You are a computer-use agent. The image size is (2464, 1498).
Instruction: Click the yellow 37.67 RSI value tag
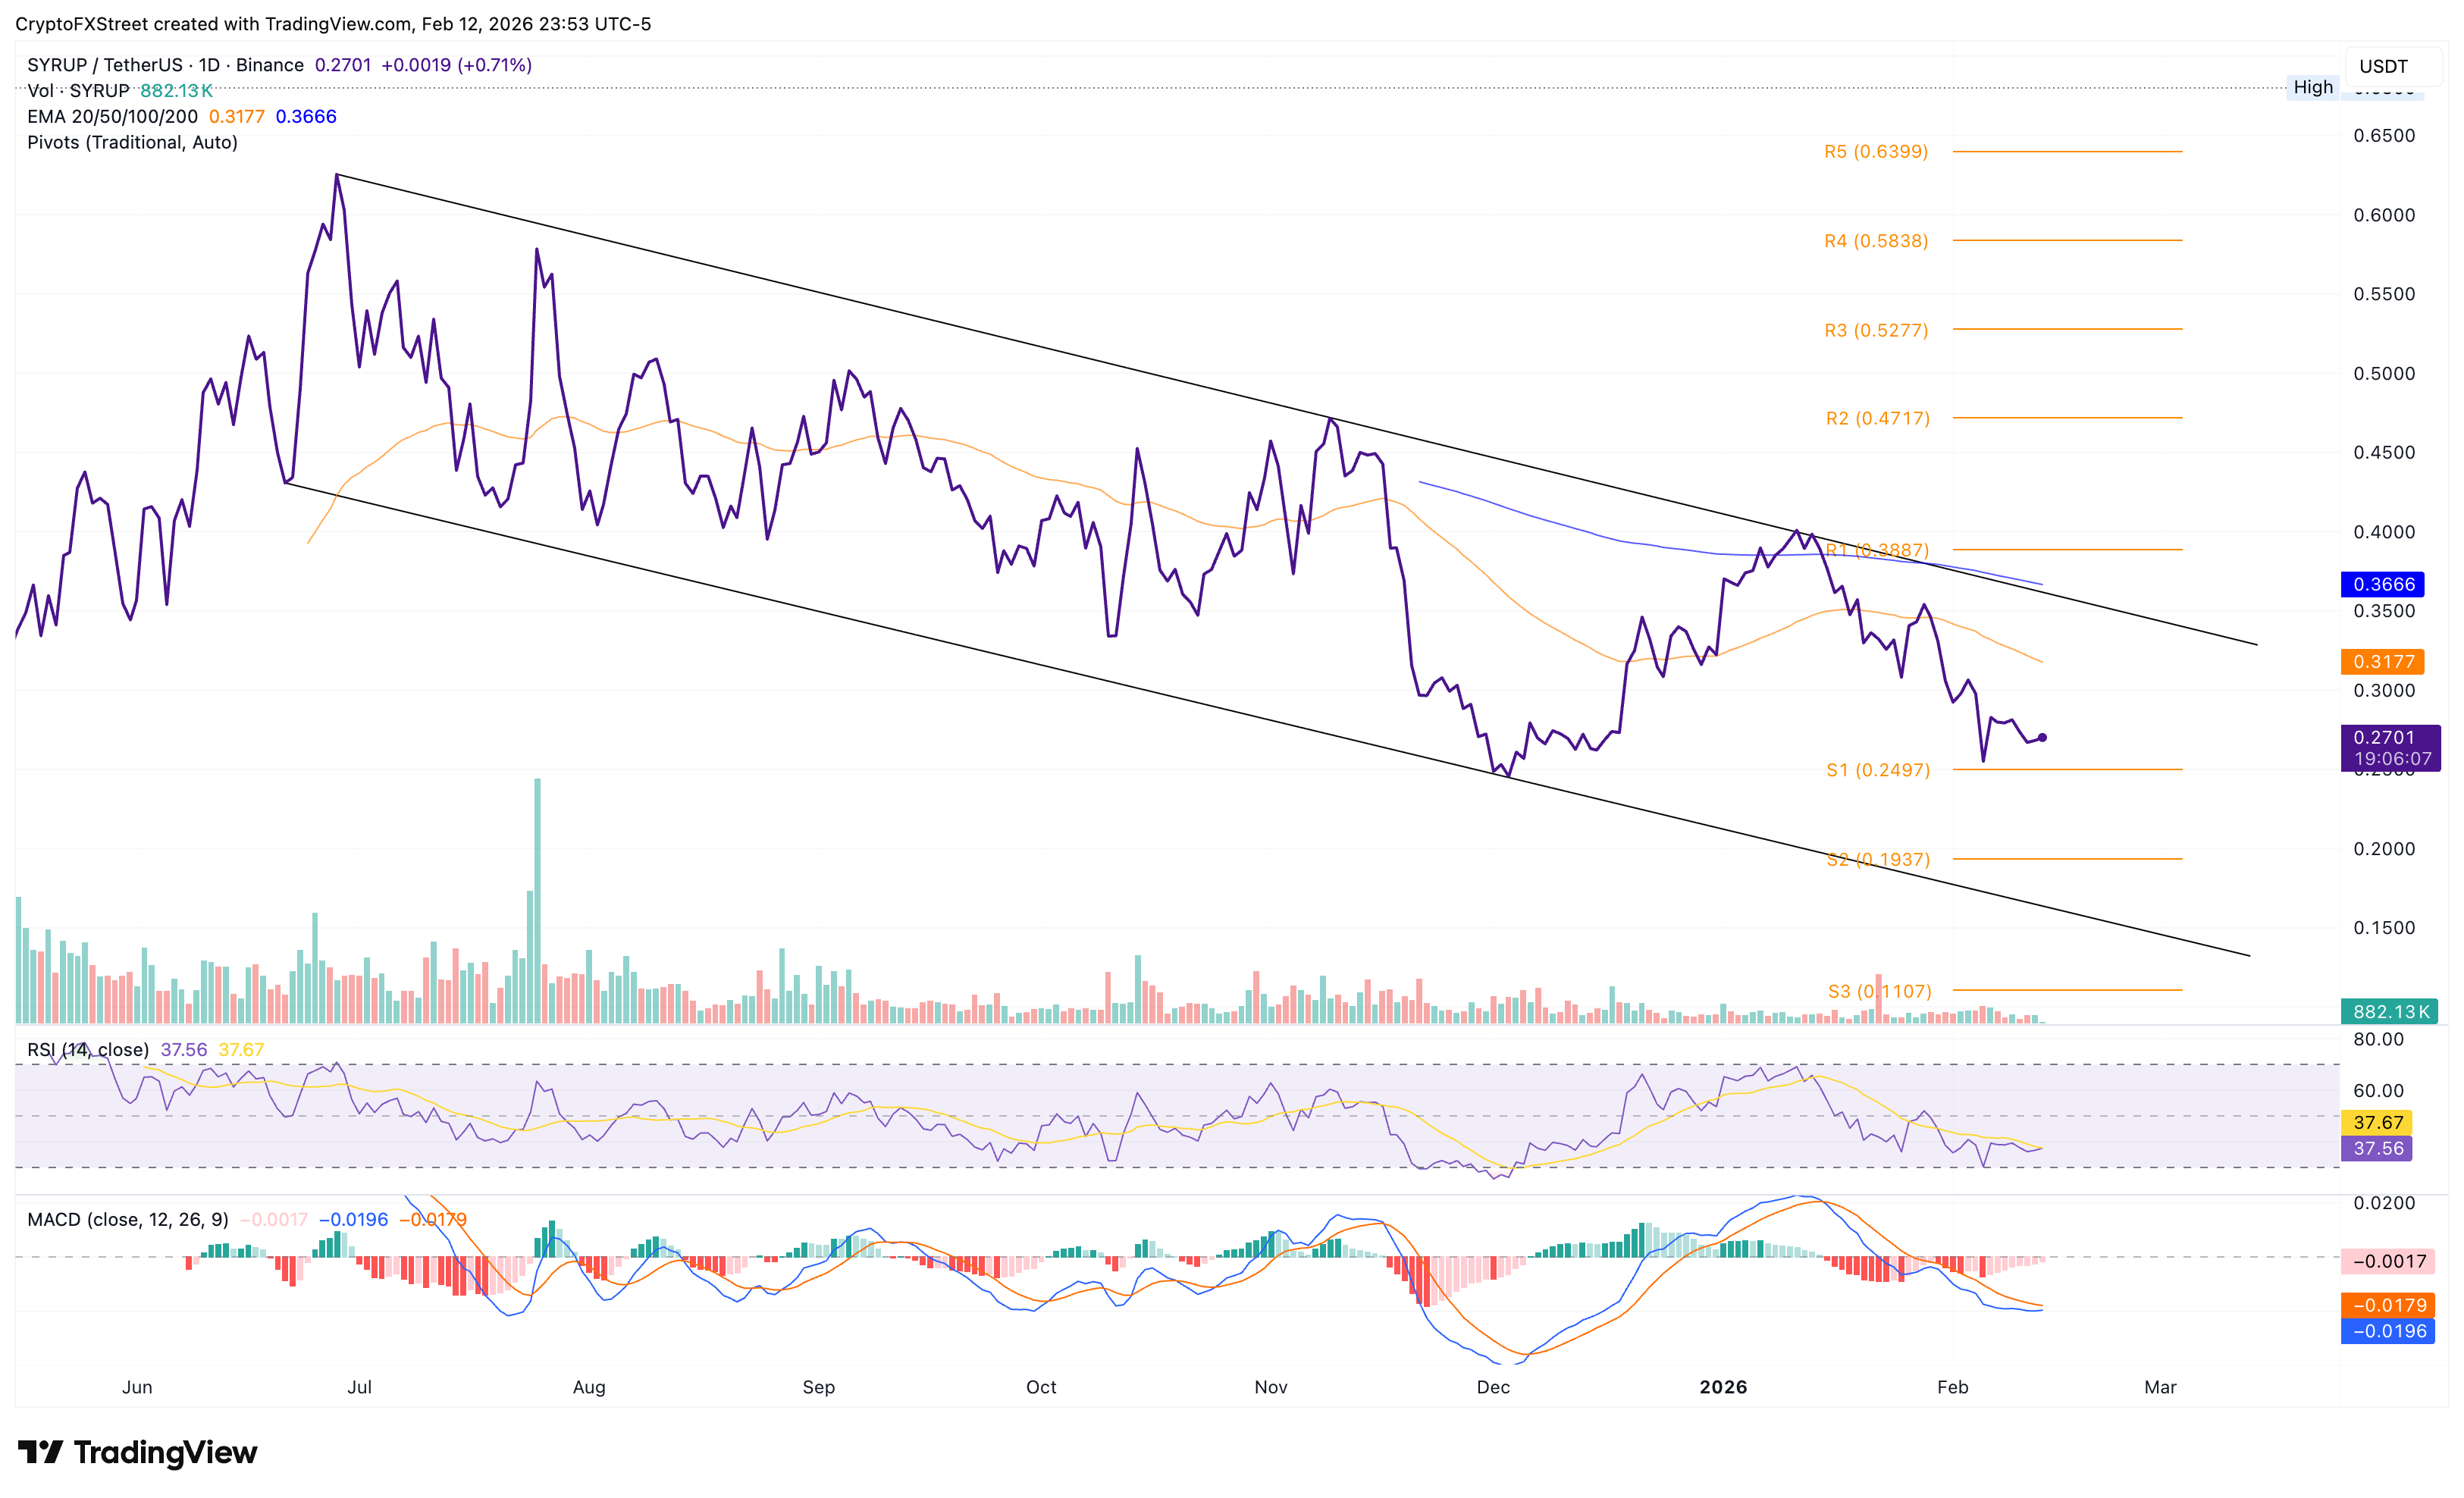[2376, 1122]
